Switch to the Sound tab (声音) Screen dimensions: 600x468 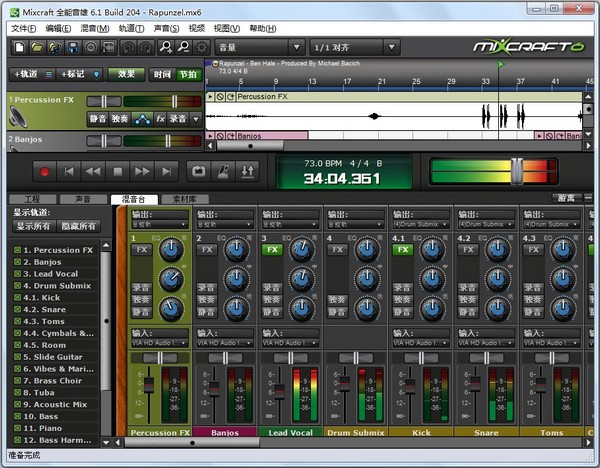click(83, 199)
